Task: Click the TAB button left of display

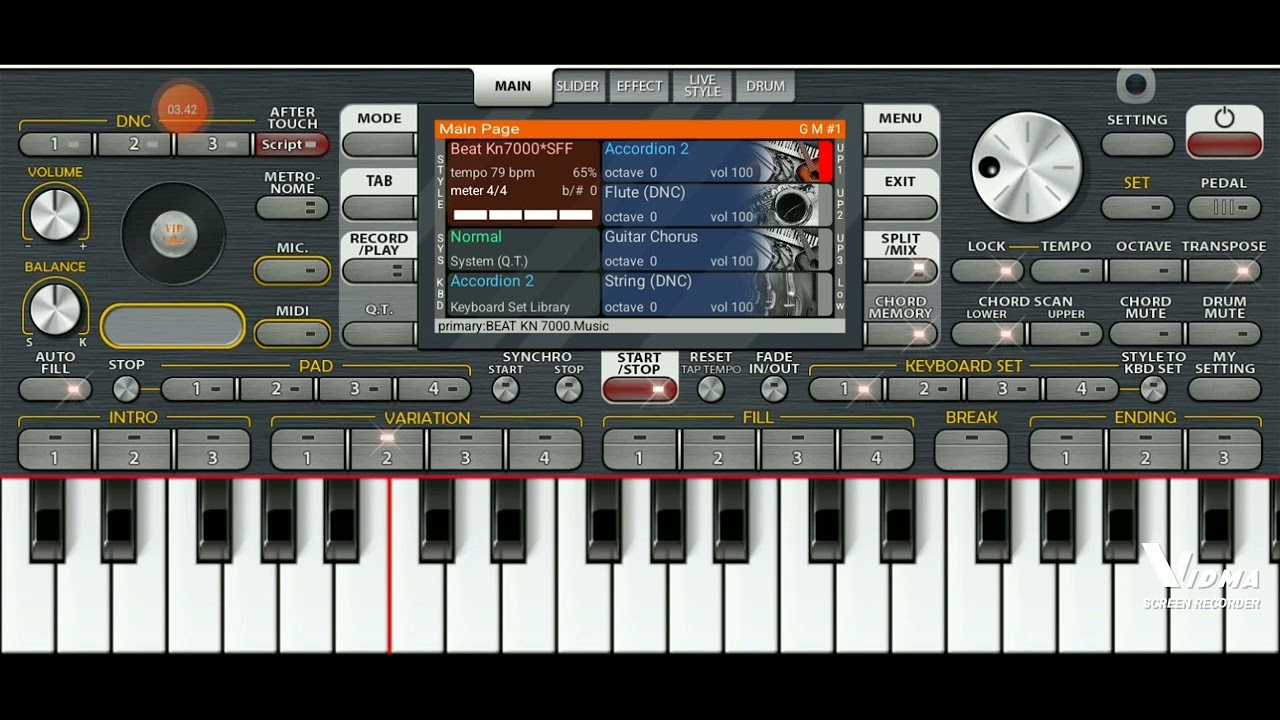Action: 379,208
